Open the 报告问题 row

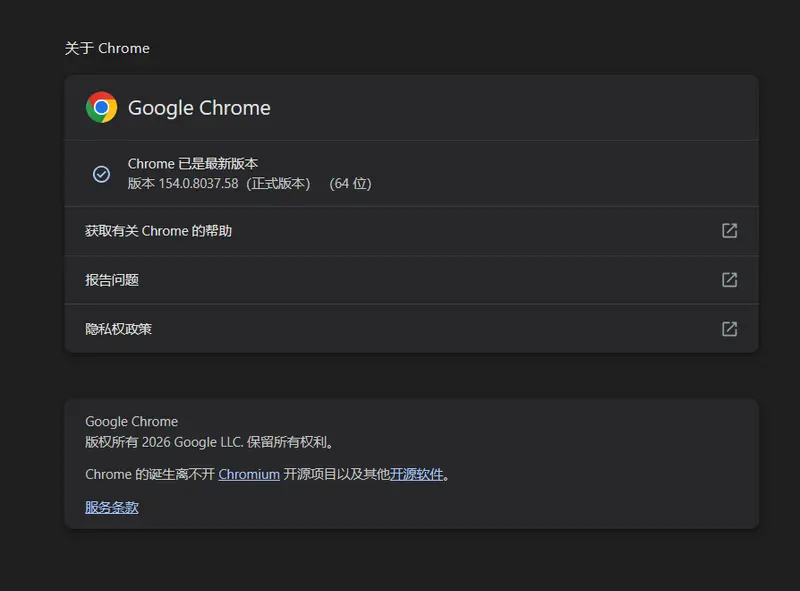[411, 280]
